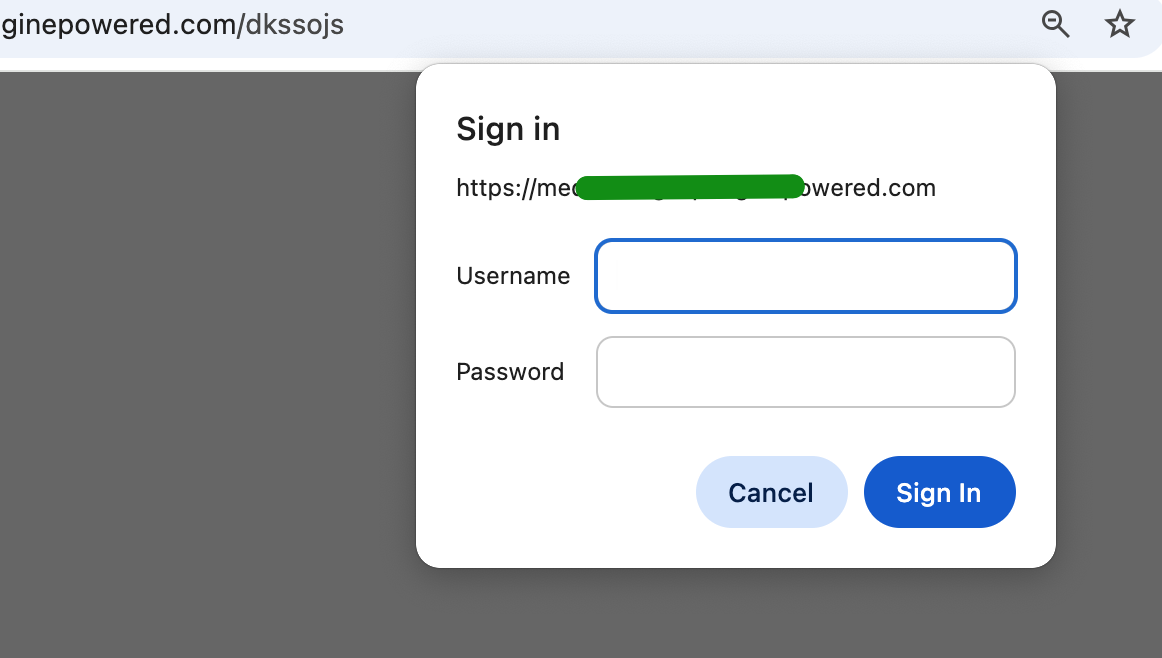
Task: Focus the Password input field
Action: click(806, 372)
